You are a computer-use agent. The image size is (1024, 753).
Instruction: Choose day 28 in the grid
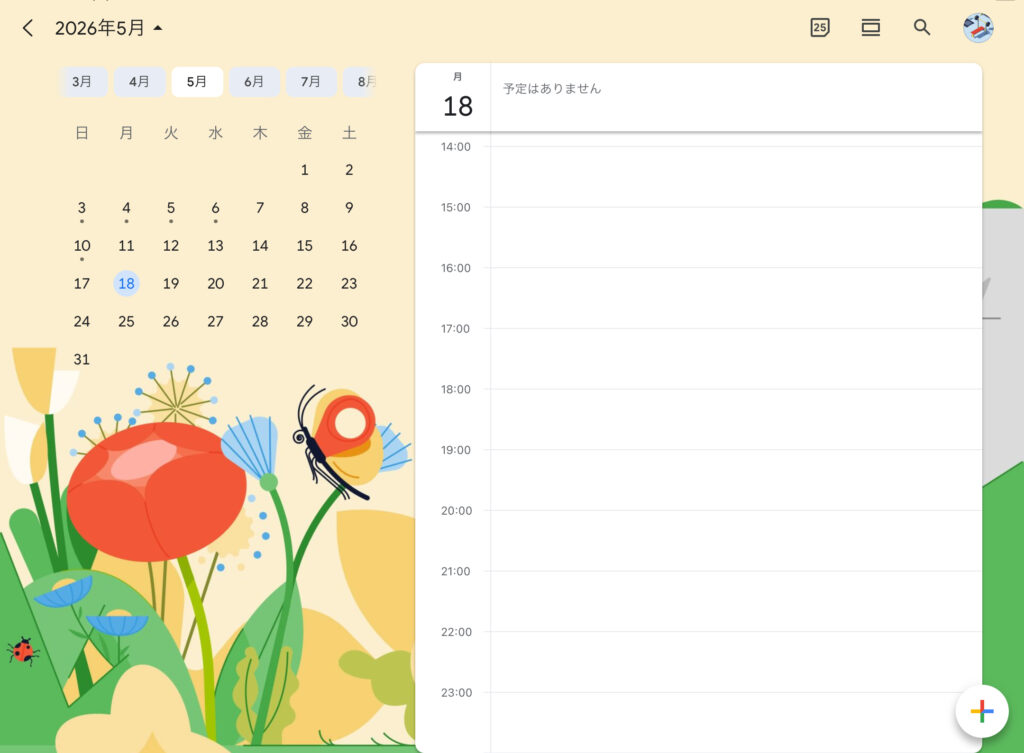260,321
